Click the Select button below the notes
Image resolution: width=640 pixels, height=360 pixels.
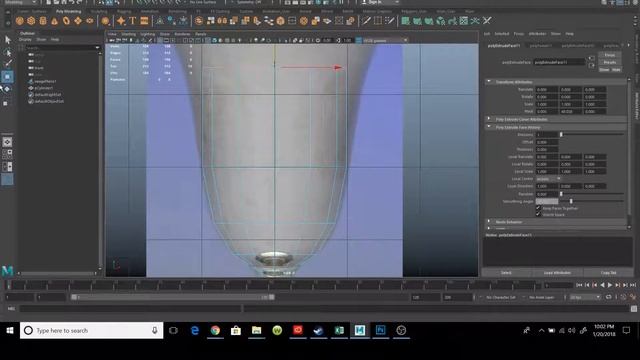506,273
